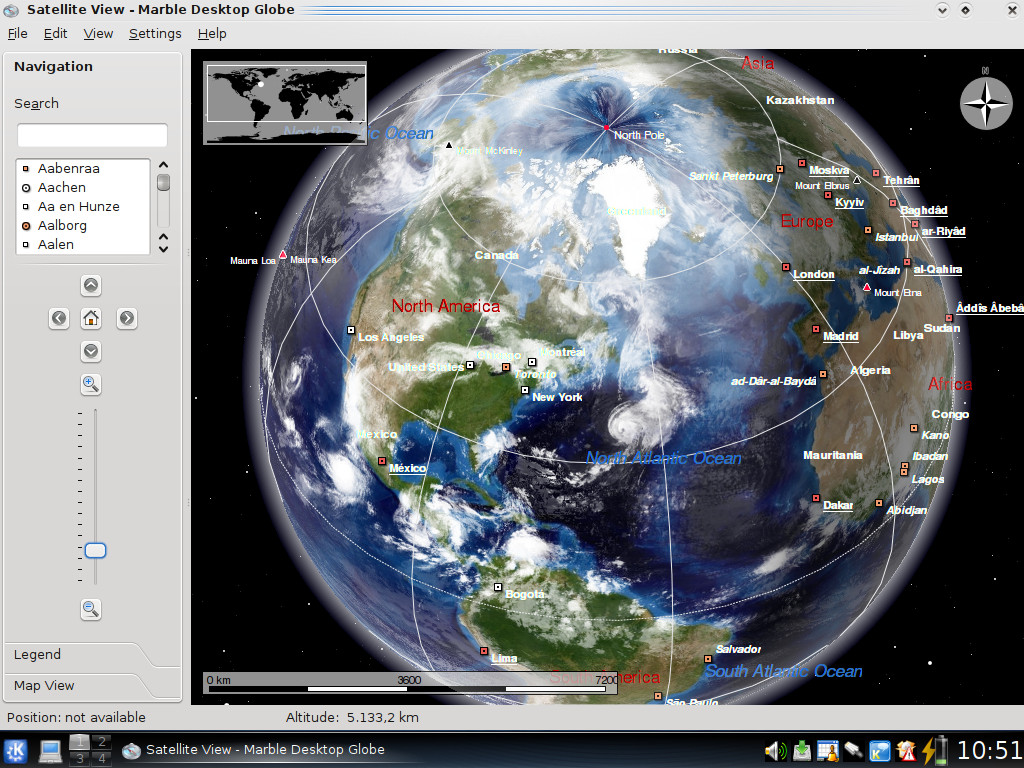1024x768 pixels.
Task: Click the Baghdâd city label
Action: click(923, 210)
